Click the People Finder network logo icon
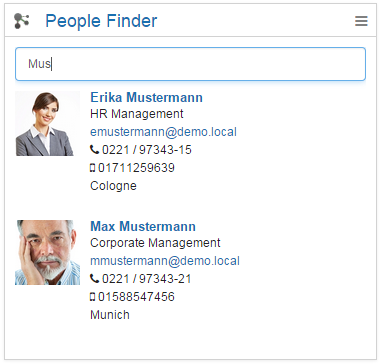This screenshot has height=364, width=385. click(22, 21)
